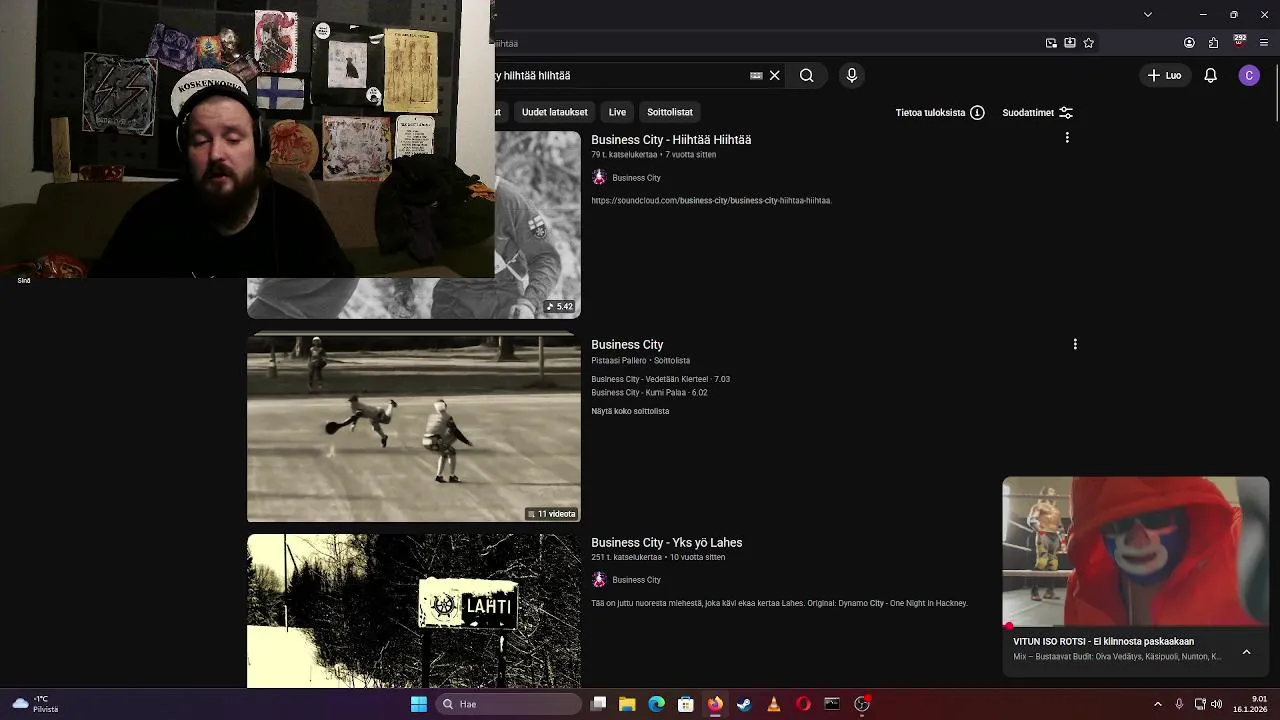Click Näytä koko soittolista link
1280x720 pixels.
point(630,411)
